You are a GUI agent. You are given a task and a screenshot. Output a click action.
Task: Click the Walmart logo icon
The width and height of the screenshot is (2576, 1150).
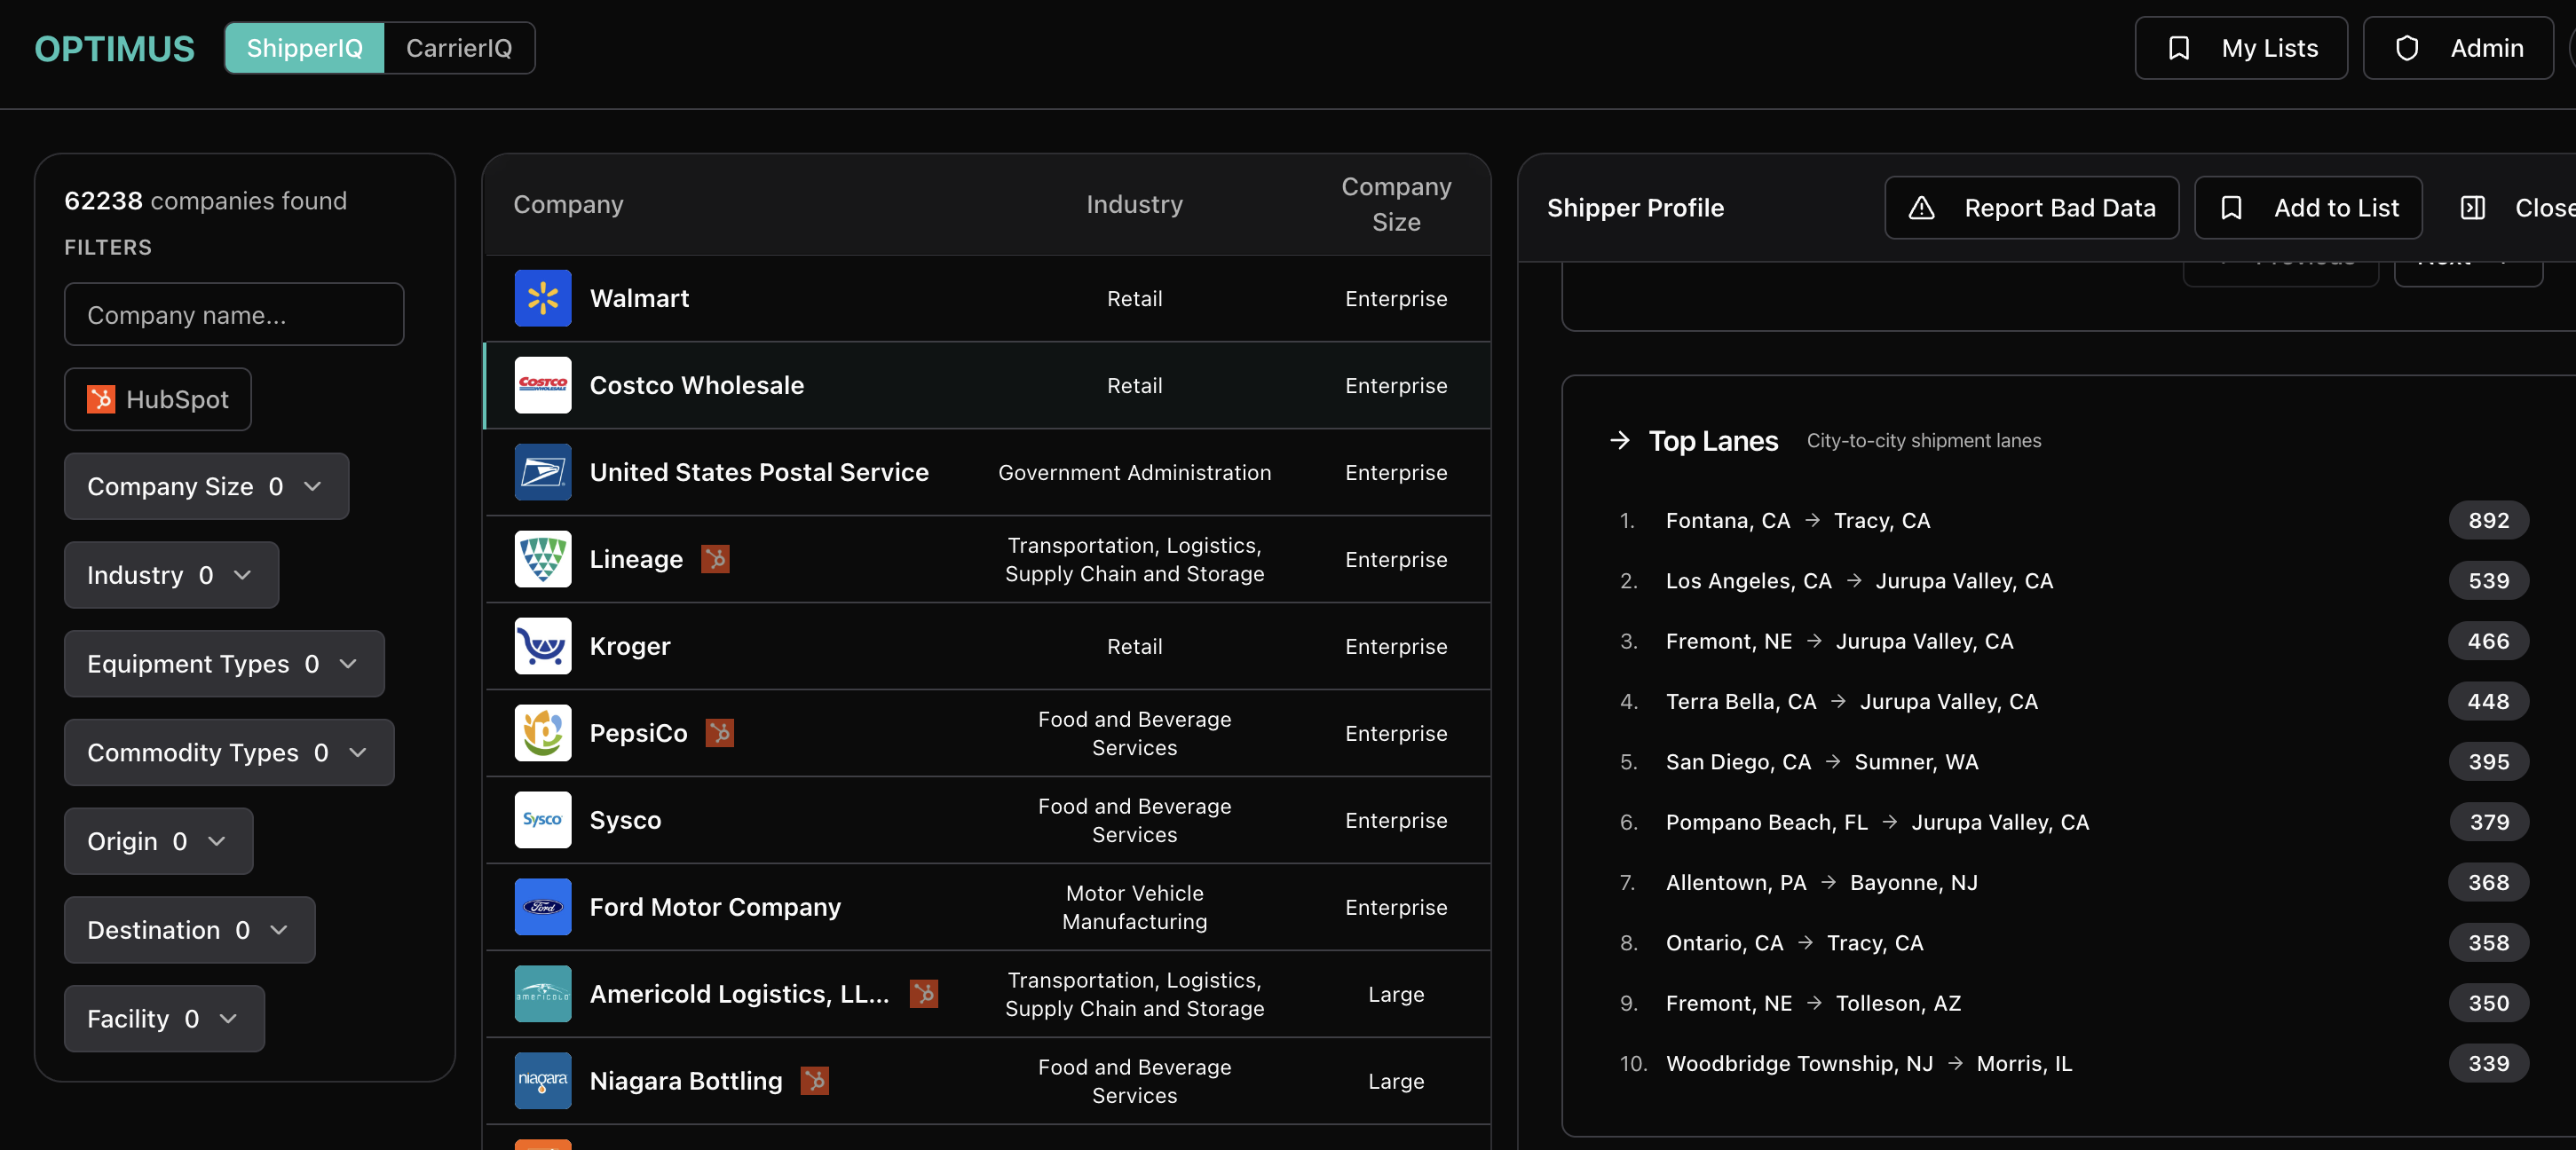click(542, 298)
